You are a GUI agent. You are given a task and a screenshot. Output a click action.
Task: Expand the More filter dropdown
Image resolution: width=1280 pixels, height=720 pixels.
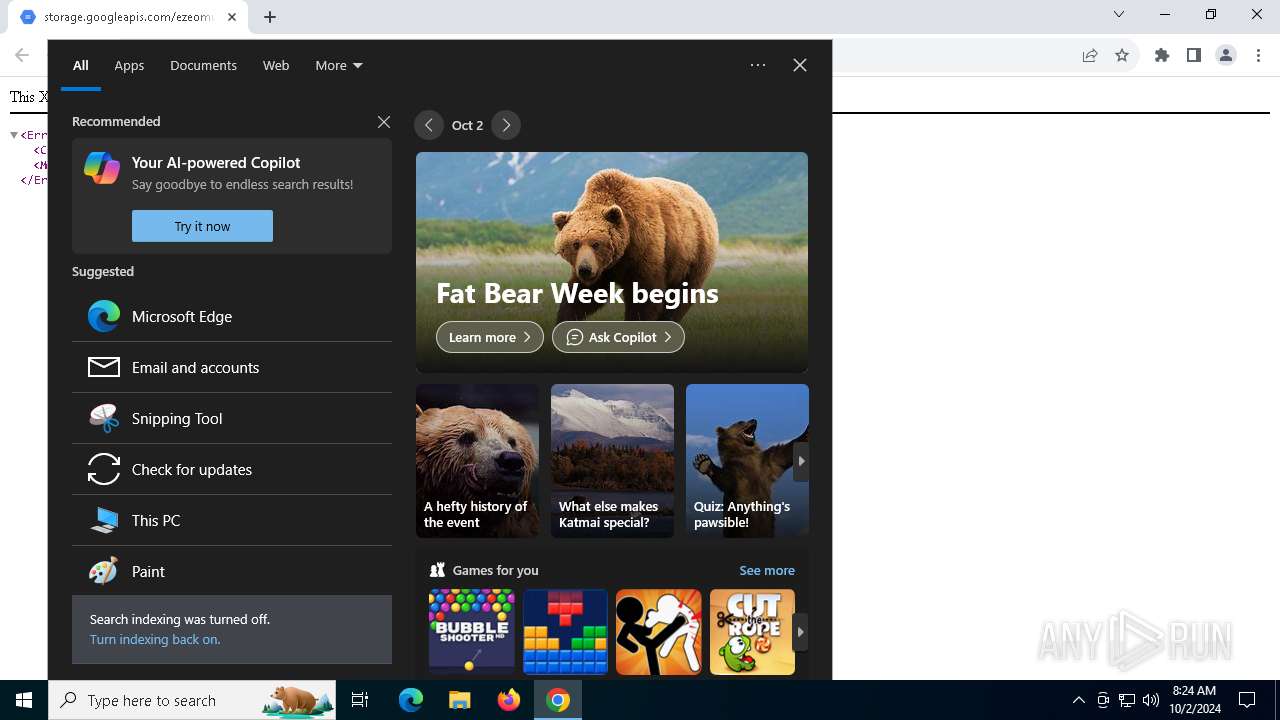pos(339,65)
